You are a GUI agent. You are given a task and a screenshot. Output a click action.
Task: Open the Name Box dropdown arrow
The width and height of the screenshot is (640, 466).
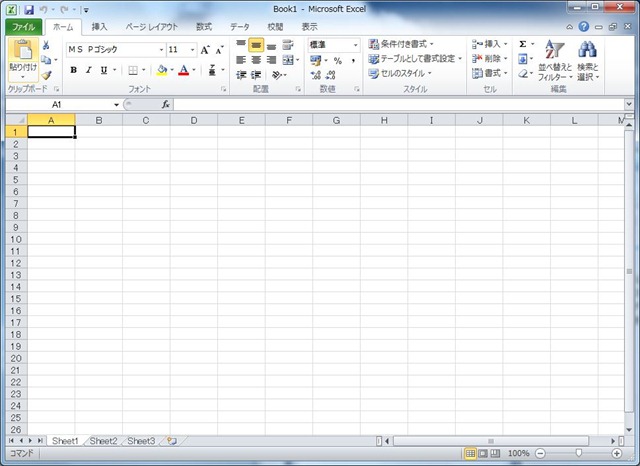116,105
